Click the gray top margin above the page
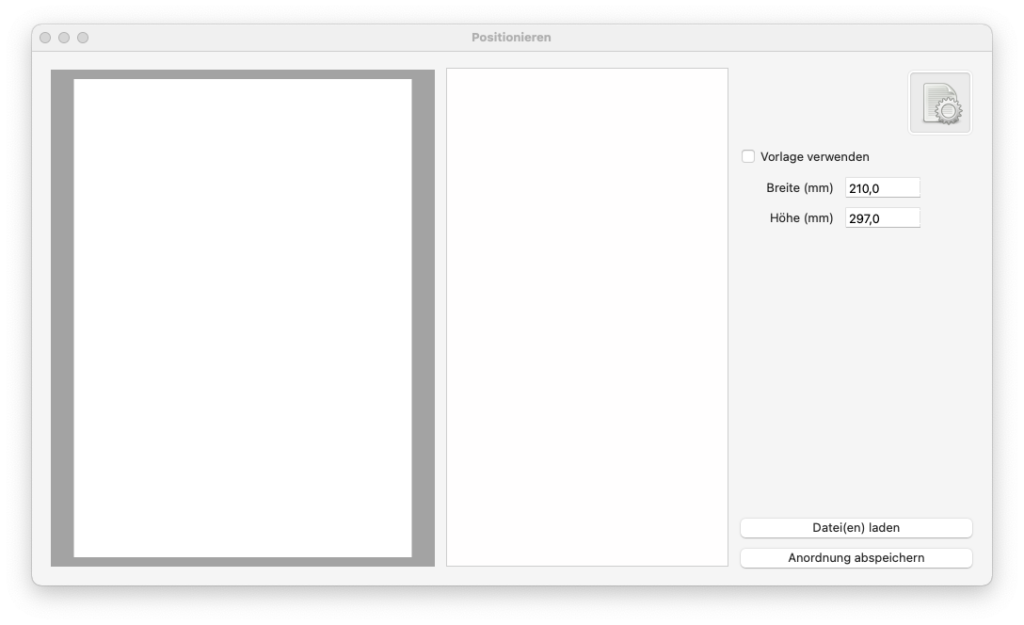Viewport: 1024px width, 625px height. tap(242, 74)
